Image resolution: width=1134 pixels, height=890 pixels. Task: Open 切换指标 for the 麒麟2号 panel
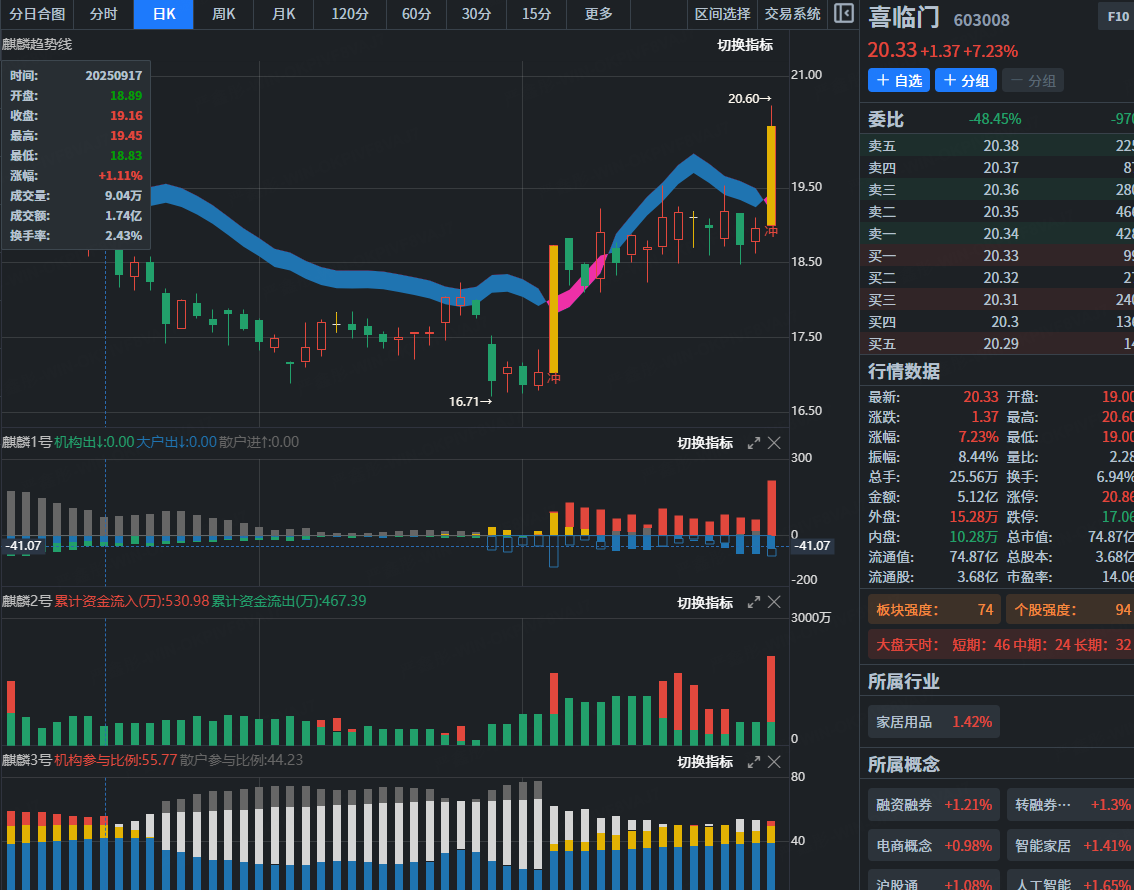point(705,603)
